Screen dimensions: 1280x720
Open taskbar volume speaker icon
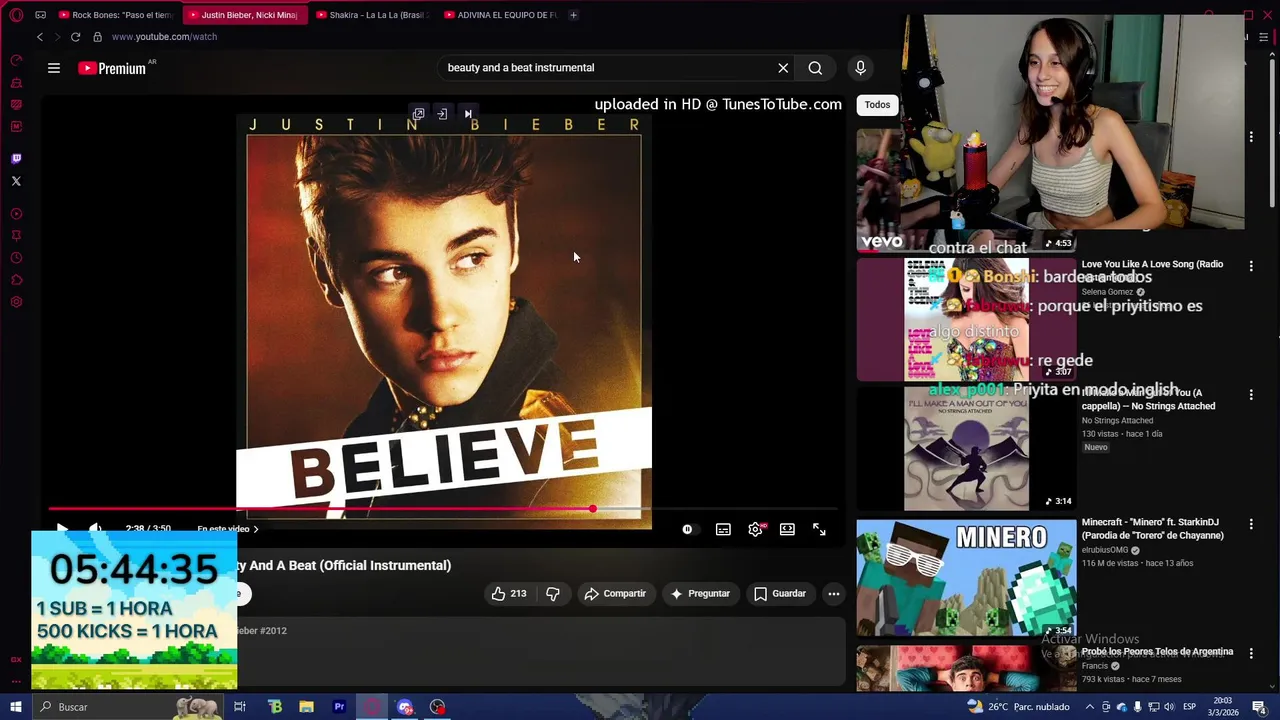(1168, 707)
